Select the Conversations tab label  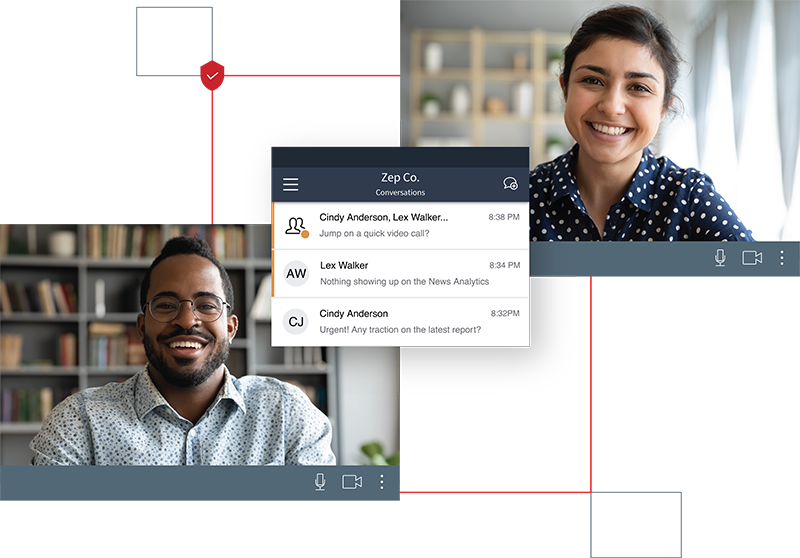tap(400, 192)
